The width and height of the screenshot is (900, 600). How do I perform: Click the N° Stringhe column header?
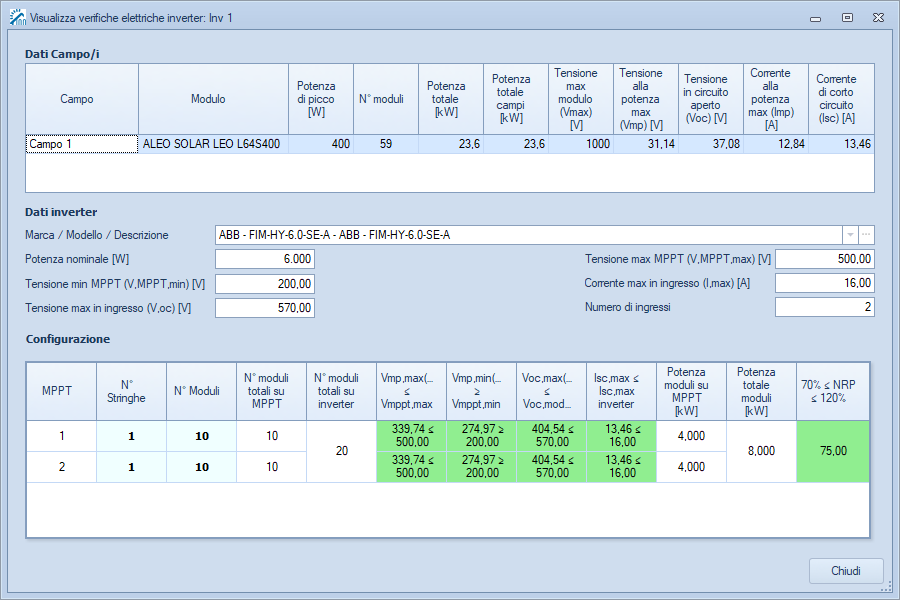coord(131,392)
